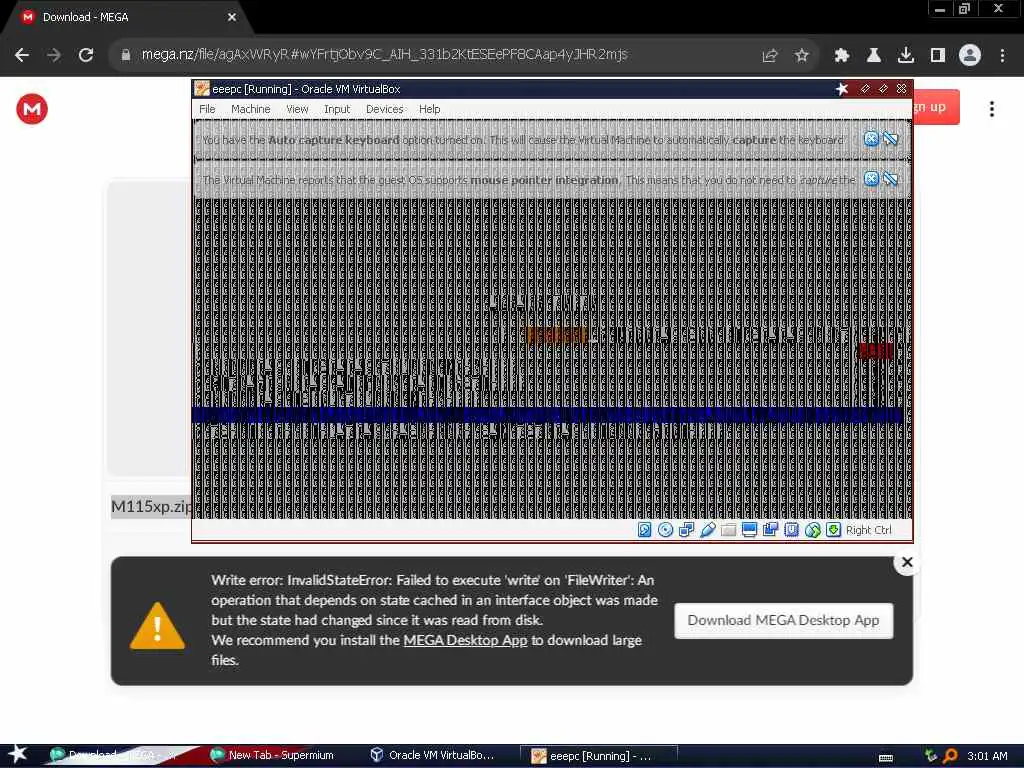1024x768 pixels.
Task: Open the VirtualBox Input menu
Action: point(337,109)
